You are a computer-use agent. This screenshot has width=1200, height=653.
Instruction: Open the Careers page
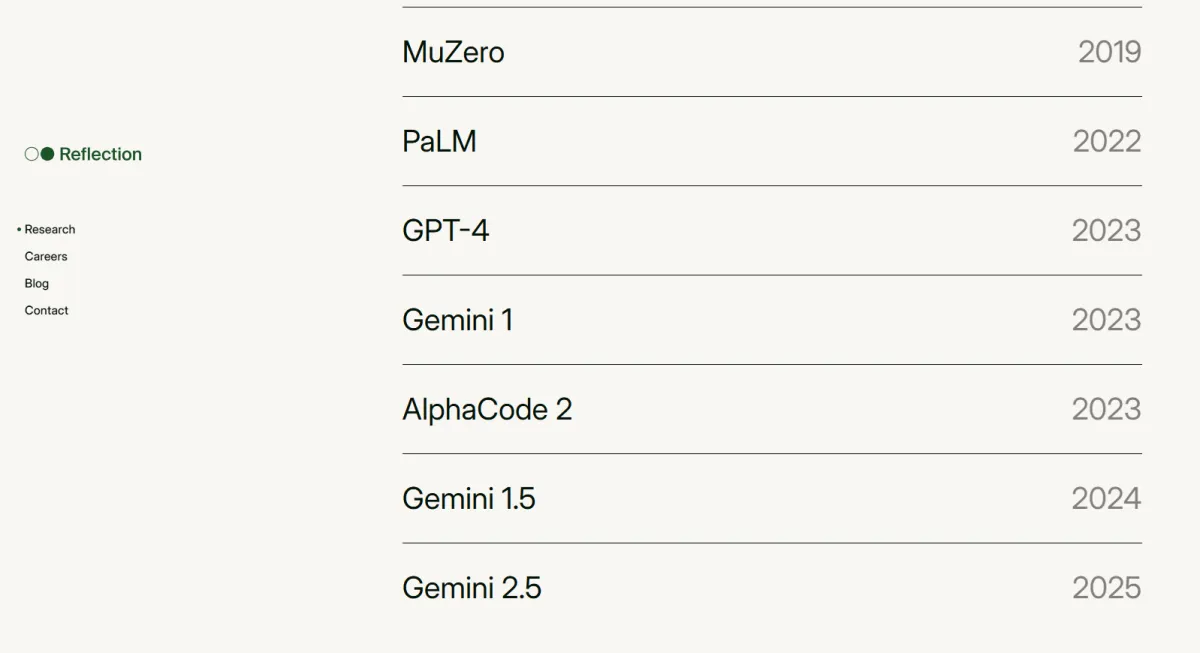tap(46, 256)
